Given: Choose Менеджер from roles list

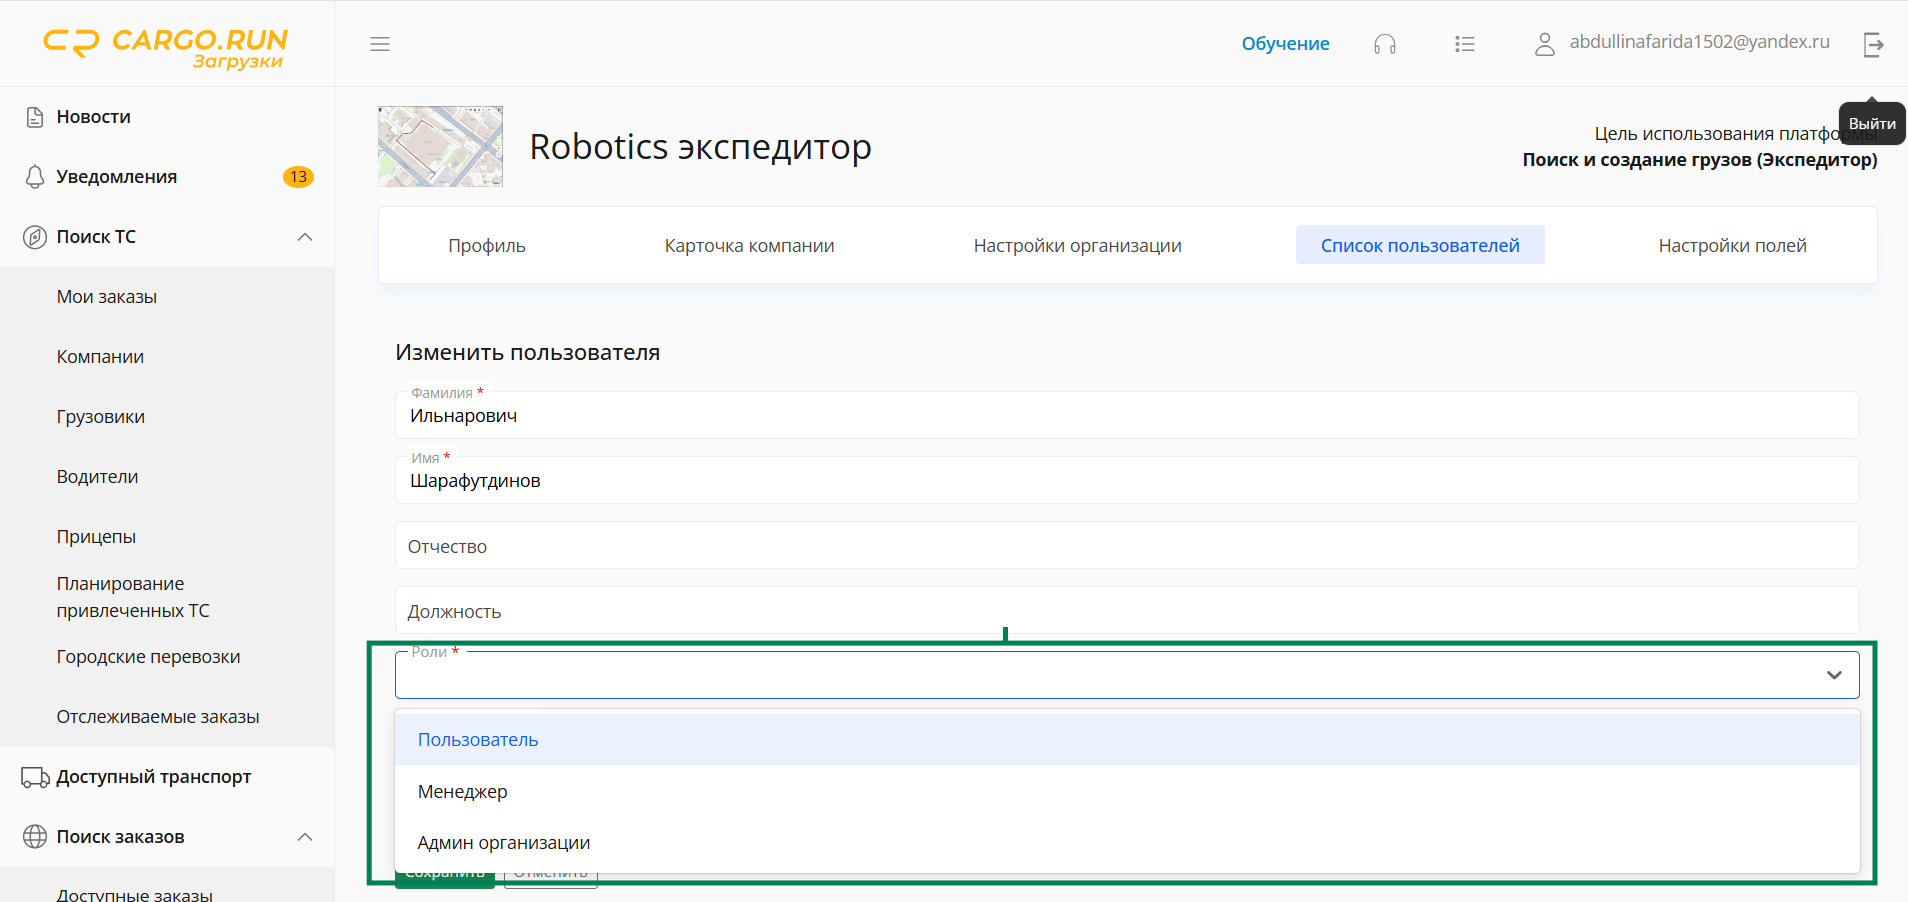Looking at the screenshot, I should pos(463,792).
